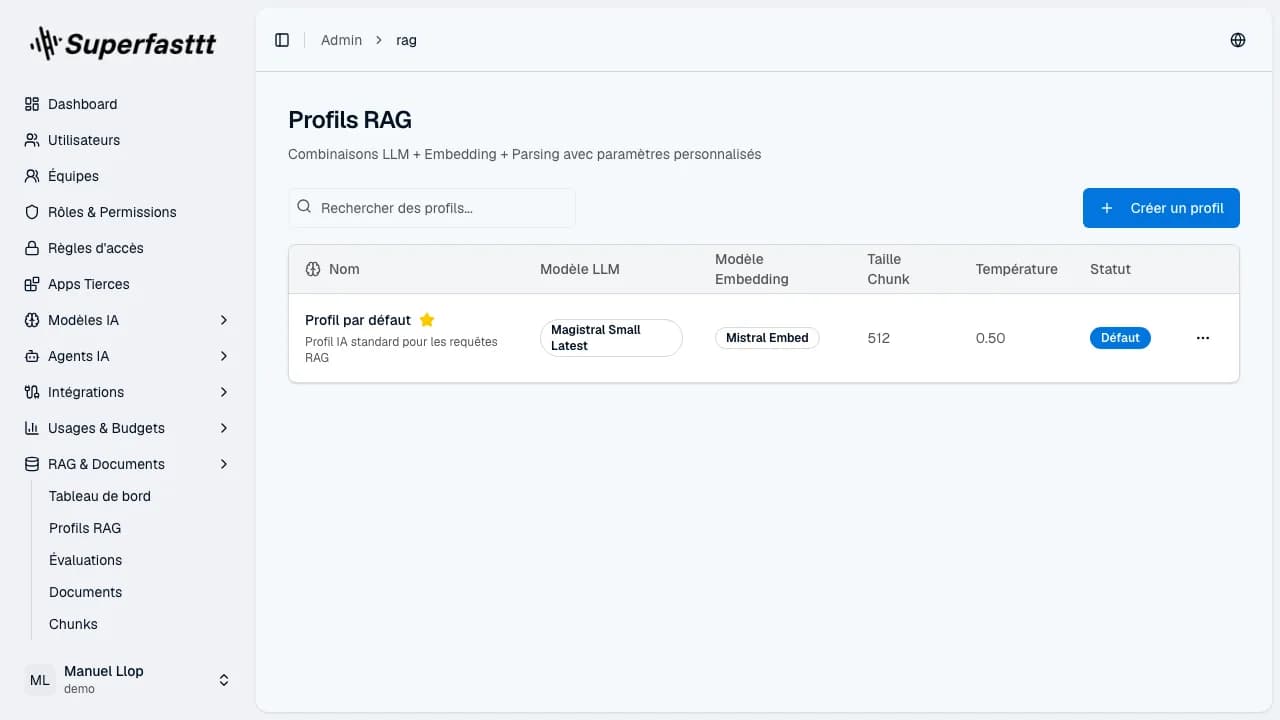Viewport: 1280px width, 720px height.
Task: Click the Modèle LLM column header
Action: point(580,269)
